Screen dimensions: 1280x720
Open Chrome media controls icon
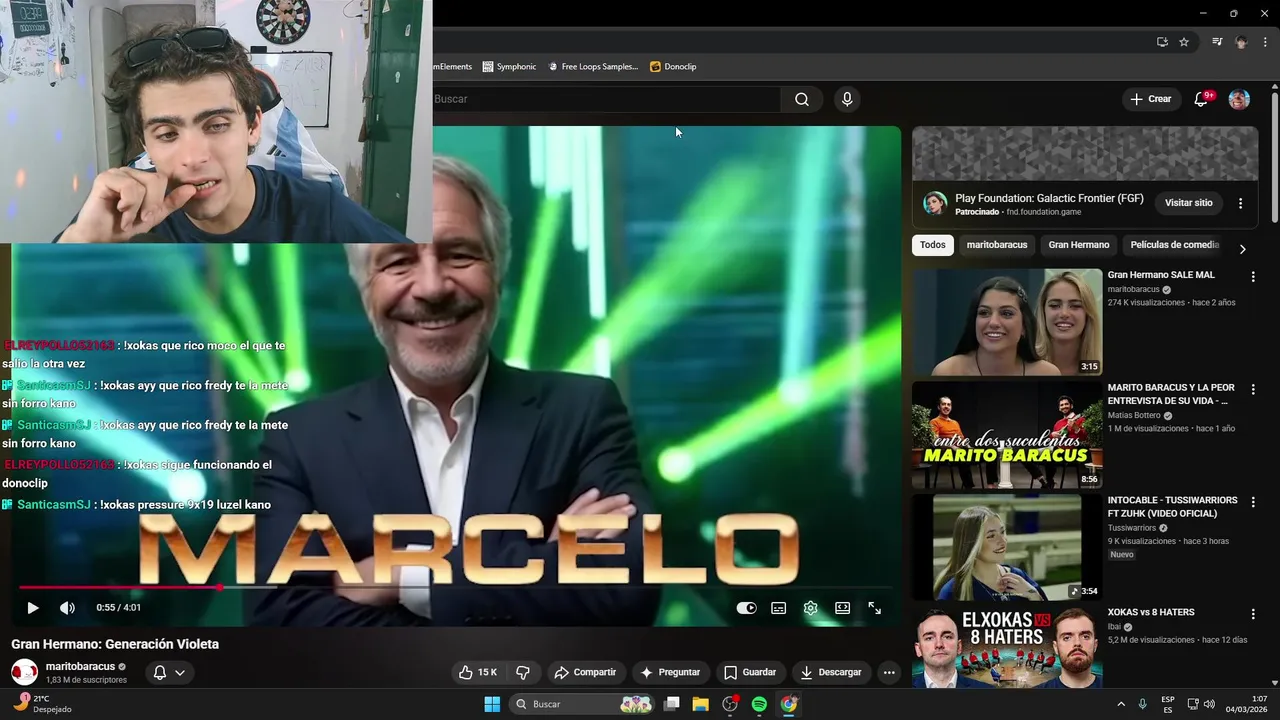click(x=1217, y=42)
